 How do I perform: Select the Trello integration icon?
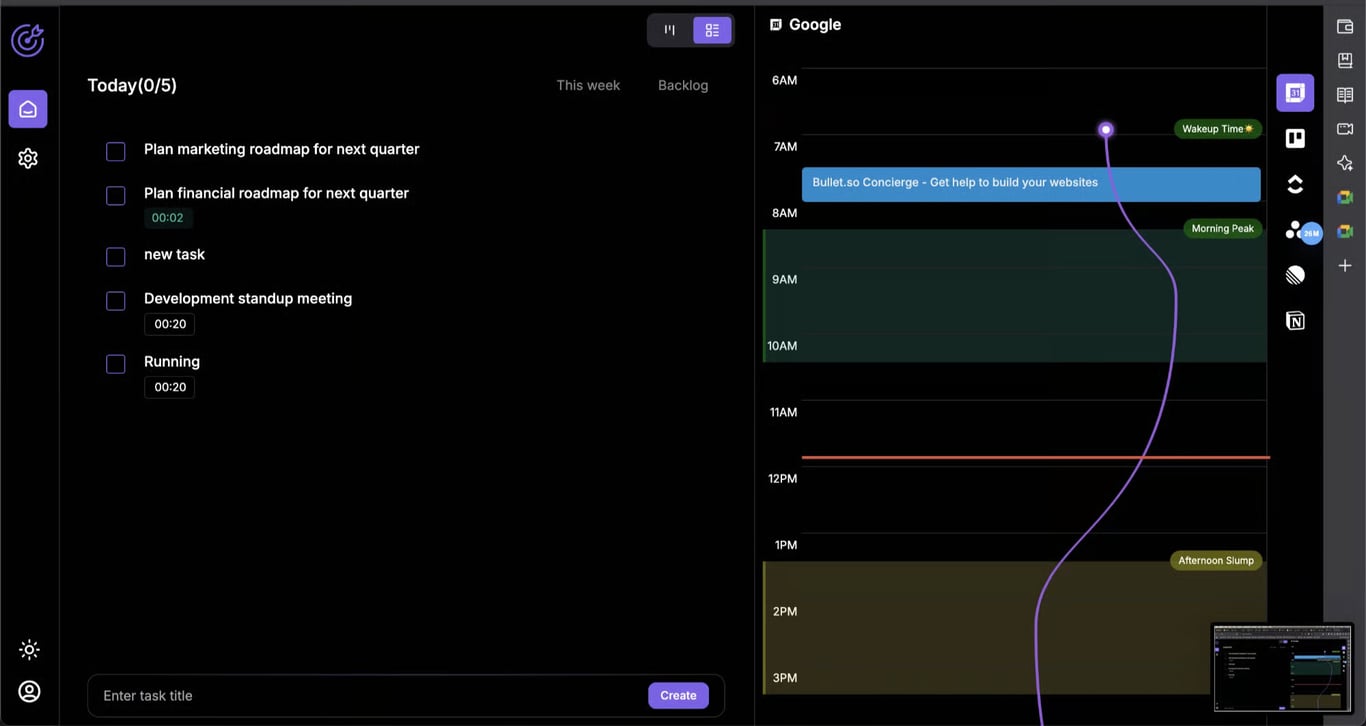click(x=1295, y=139)
